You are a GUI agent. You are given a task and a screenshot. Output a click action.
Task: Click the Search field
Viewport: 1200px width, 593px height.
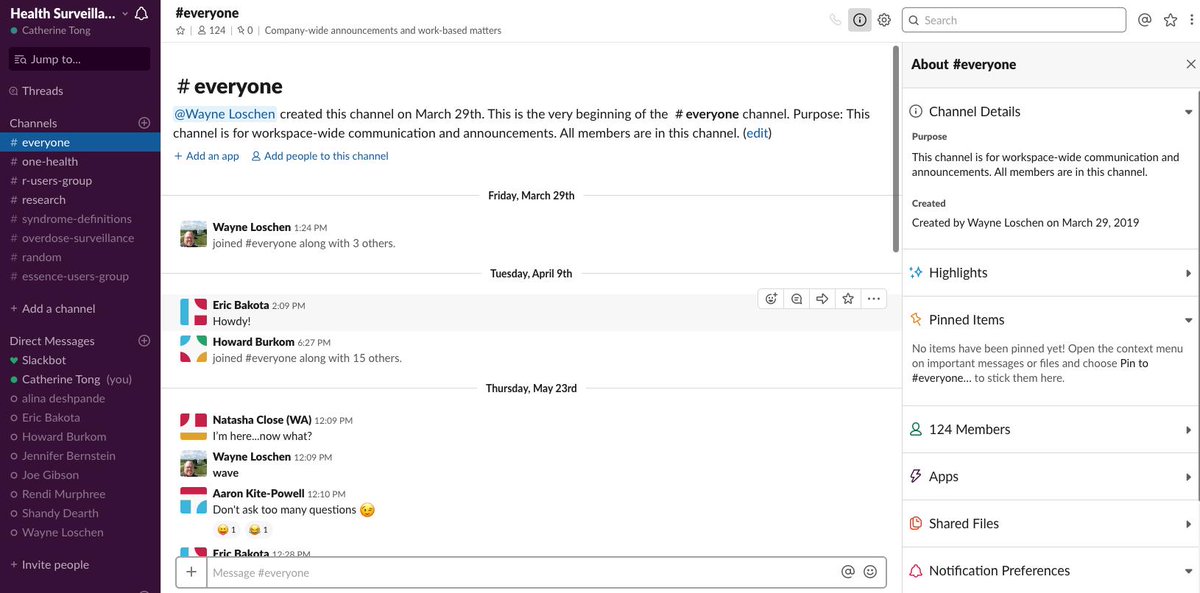[x=1014, y=20]
